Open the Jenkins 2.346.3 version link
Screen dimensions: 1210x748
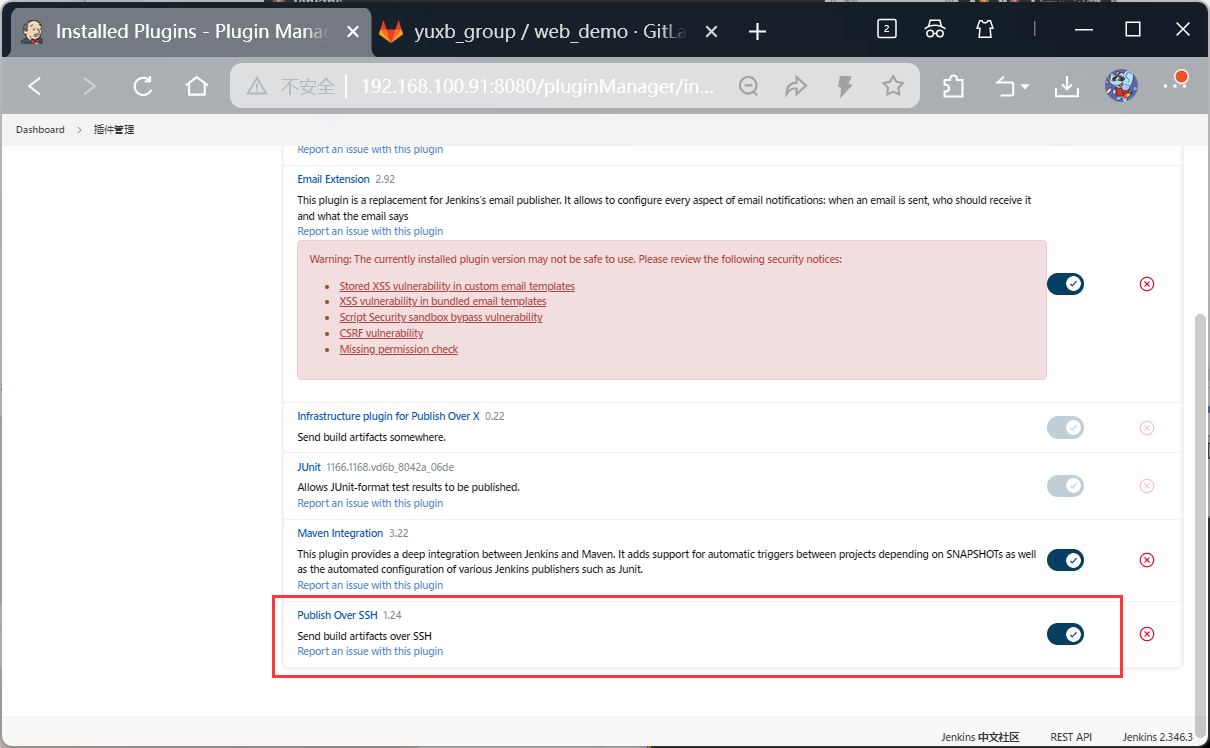click(x=1157, y=737)
